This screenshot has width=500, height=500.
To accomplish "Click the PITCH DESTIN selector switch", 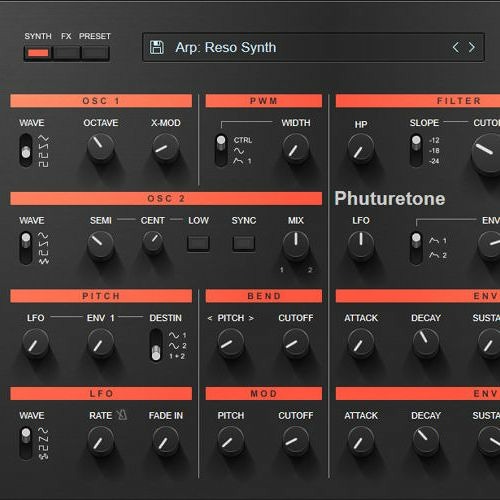I will [x=156, y=345].
